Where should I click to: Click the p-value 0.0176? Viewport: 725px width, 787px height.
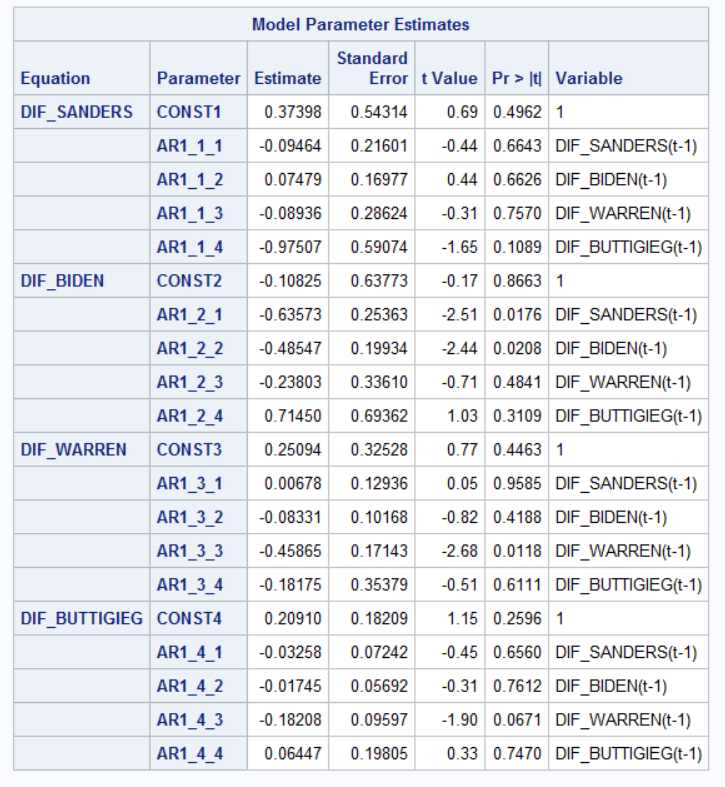coord(517,315)
